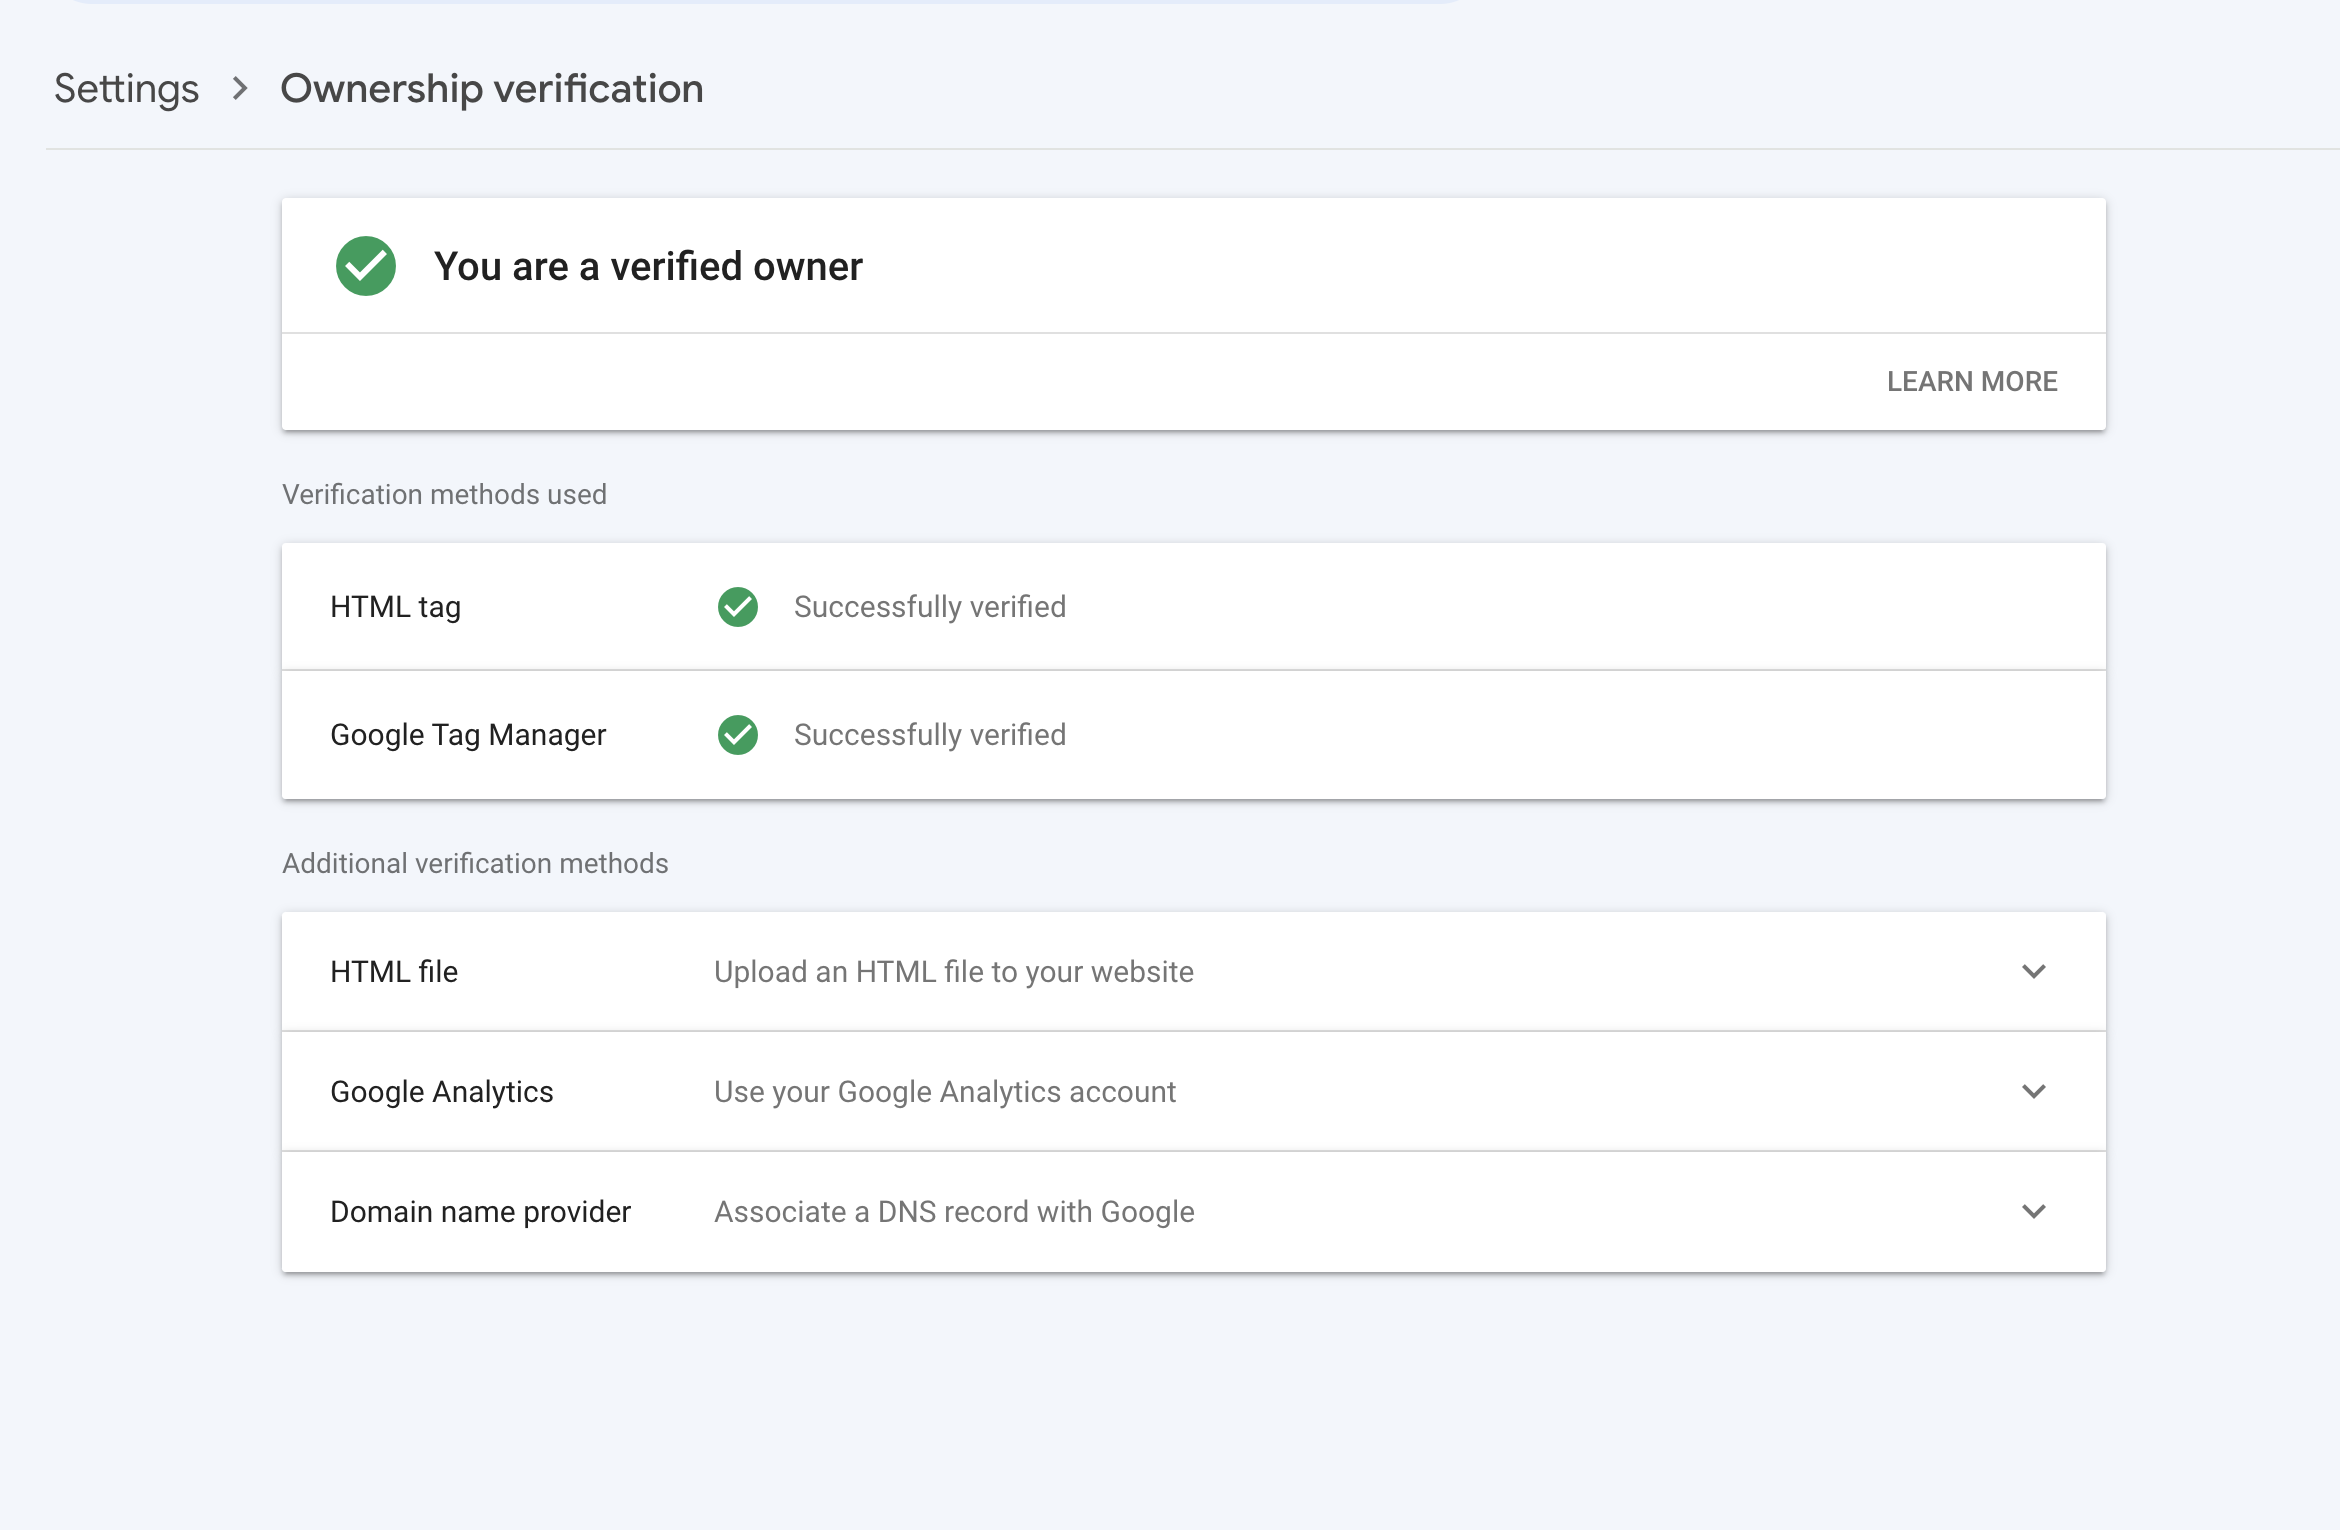Viewport: 2340px width, 1530px height.
Task: Click the Google Tag Manager green checkmark icon
Action: click(738, 735)
